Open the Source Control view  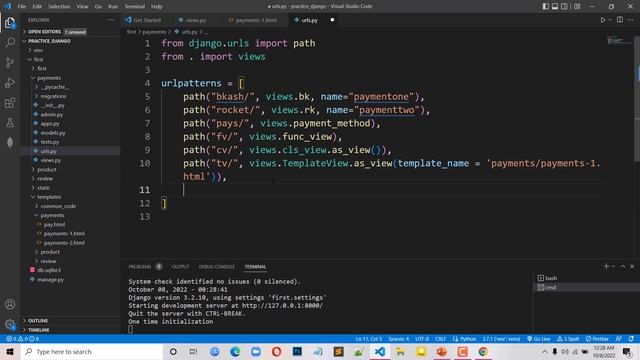click(10, 62)
